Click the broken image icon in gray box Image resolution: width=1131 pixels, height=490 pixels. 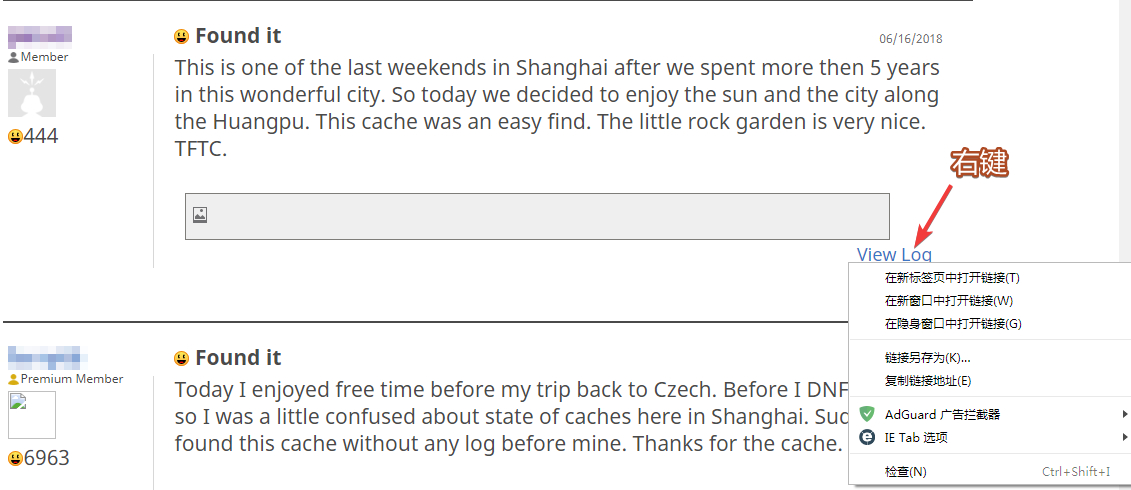point(201,214)
